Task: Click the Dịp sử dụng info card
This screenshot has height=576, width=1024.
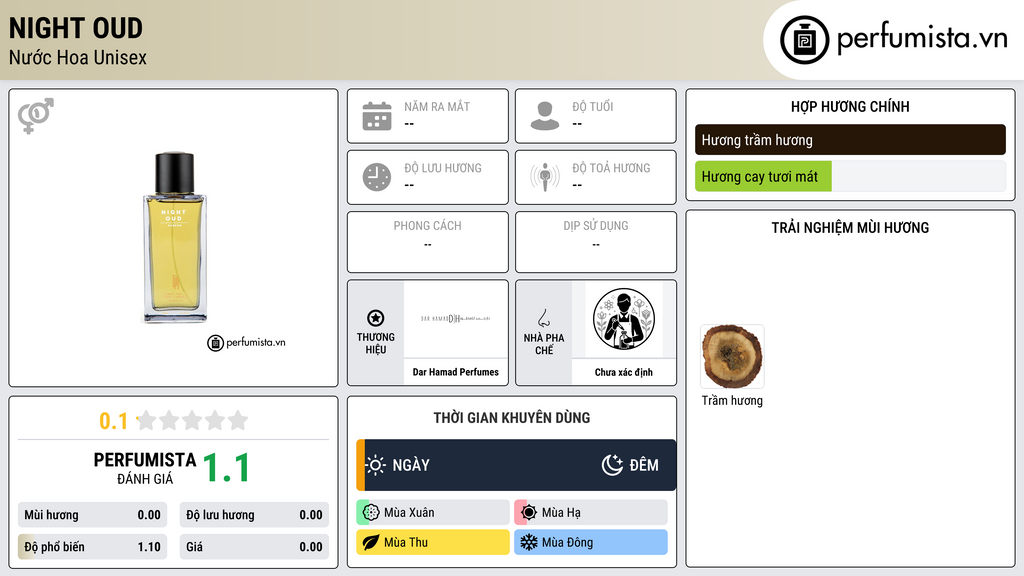Action: tap(596, 242)
